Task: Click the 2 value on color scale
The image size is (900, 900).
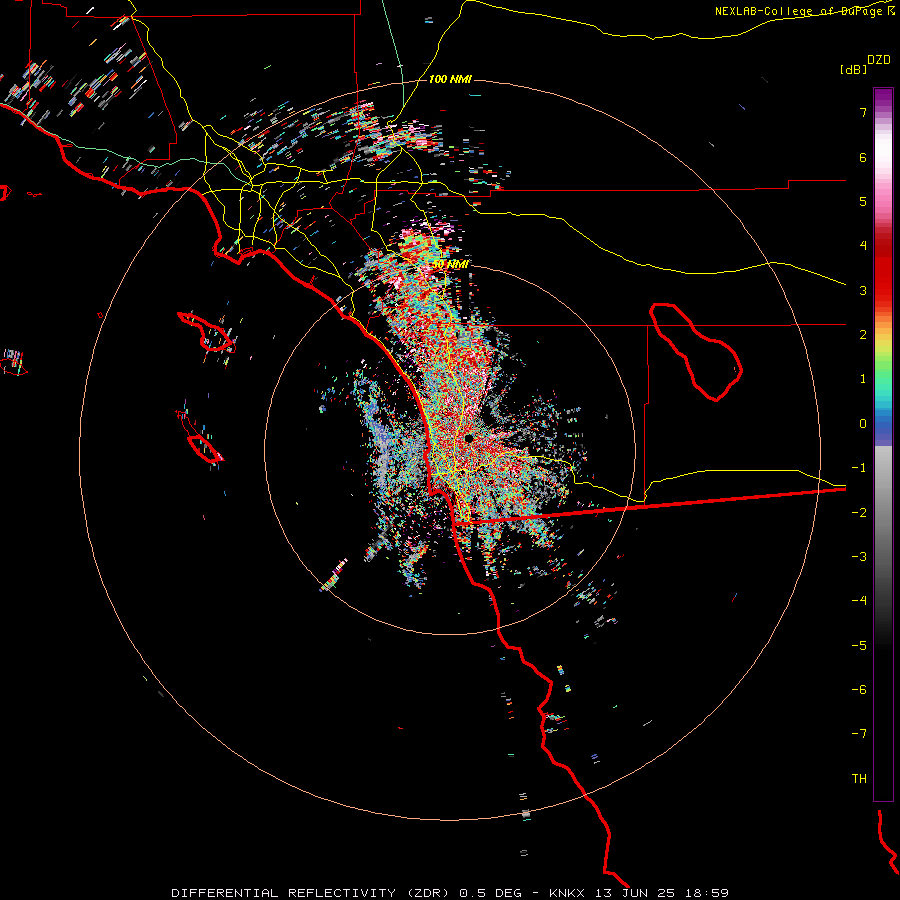Action: point(863,335)
